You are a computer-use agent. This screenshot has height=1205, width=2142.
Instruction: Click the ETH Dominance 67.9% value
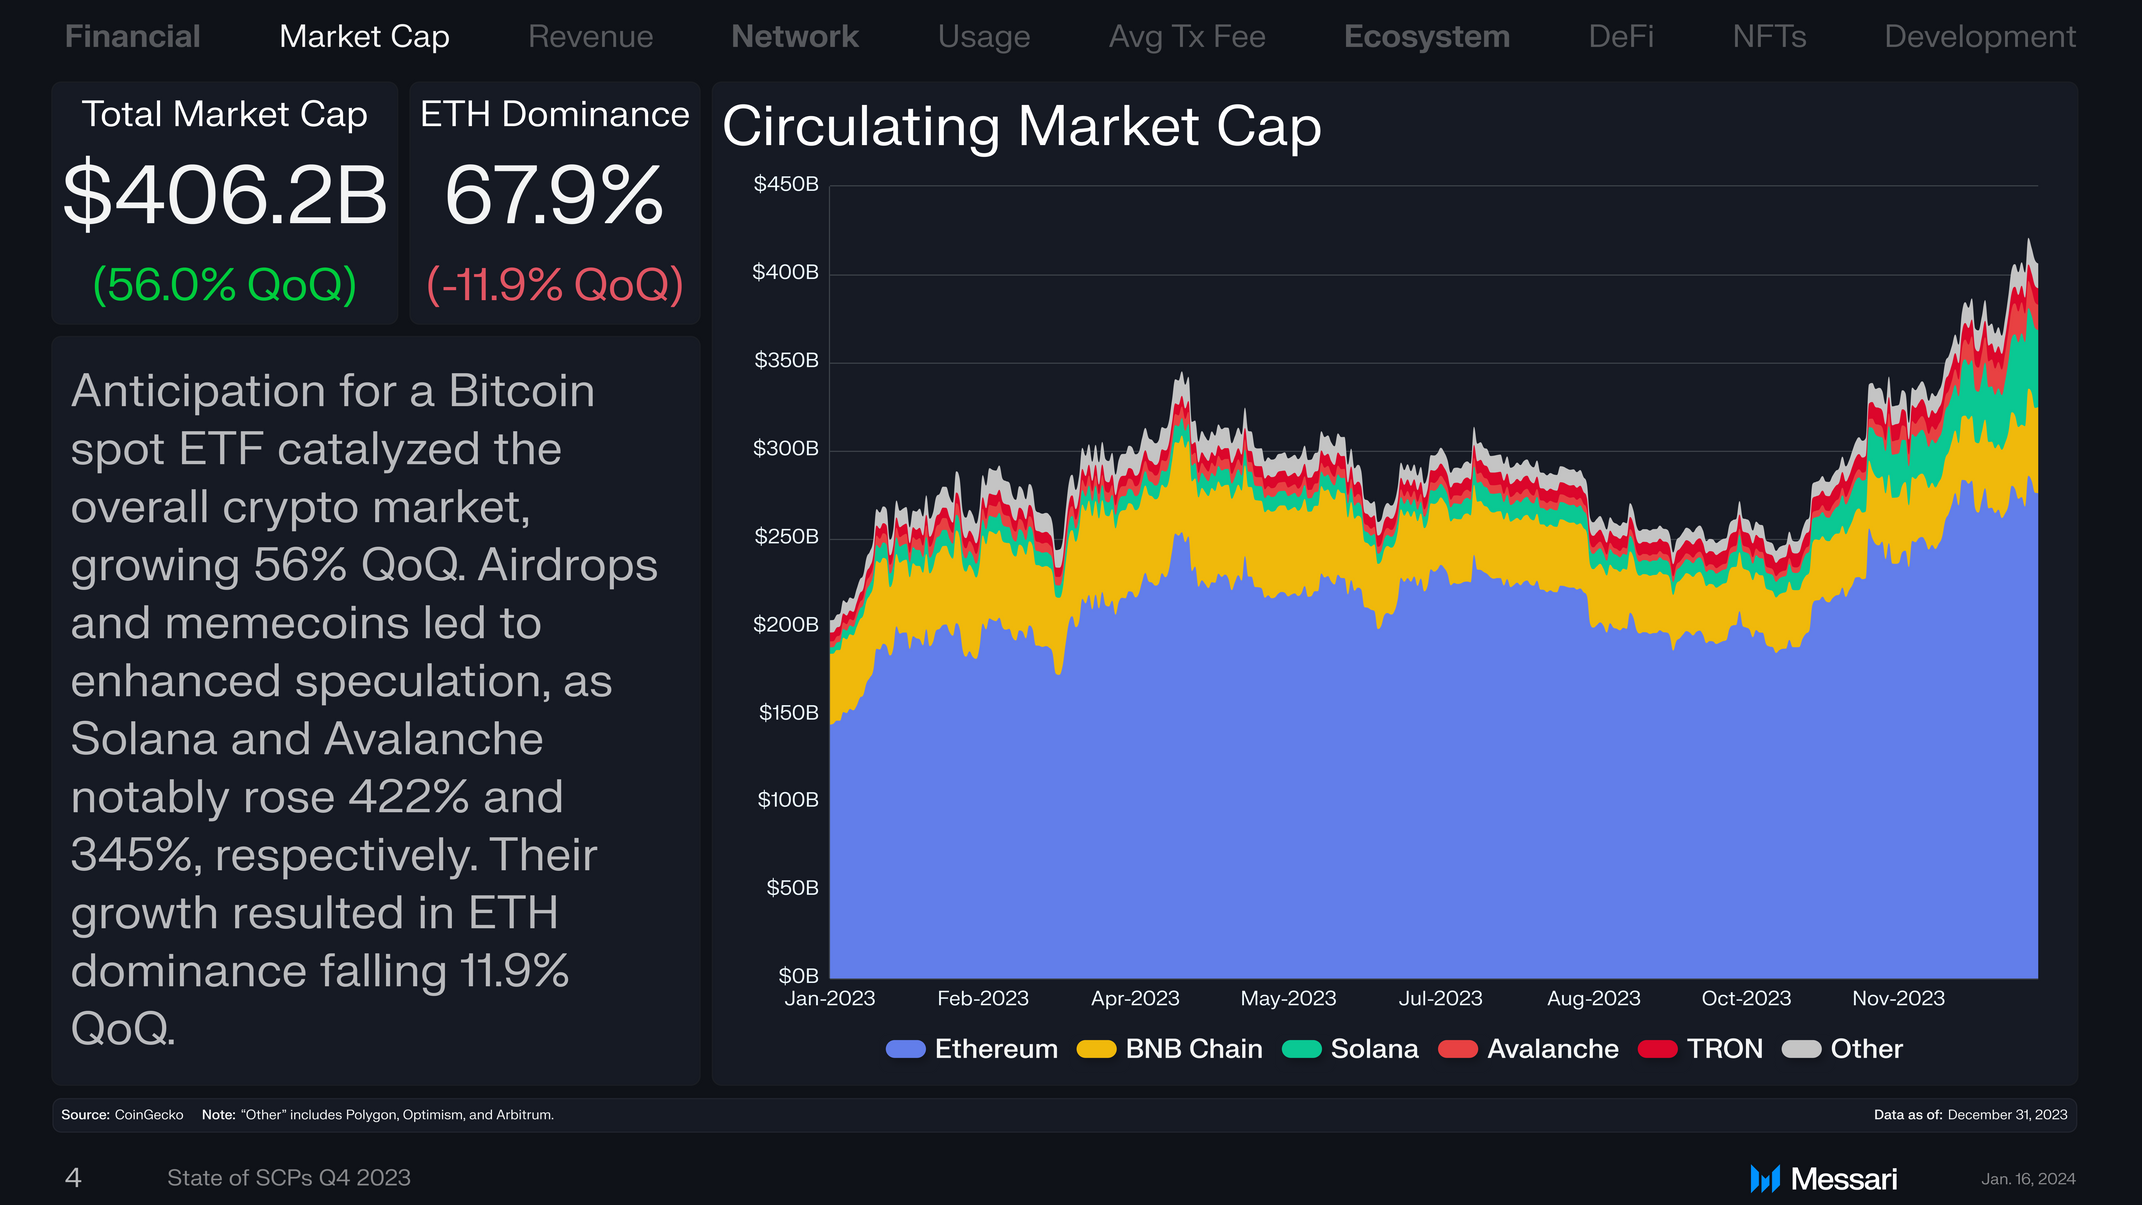(554, 195)
